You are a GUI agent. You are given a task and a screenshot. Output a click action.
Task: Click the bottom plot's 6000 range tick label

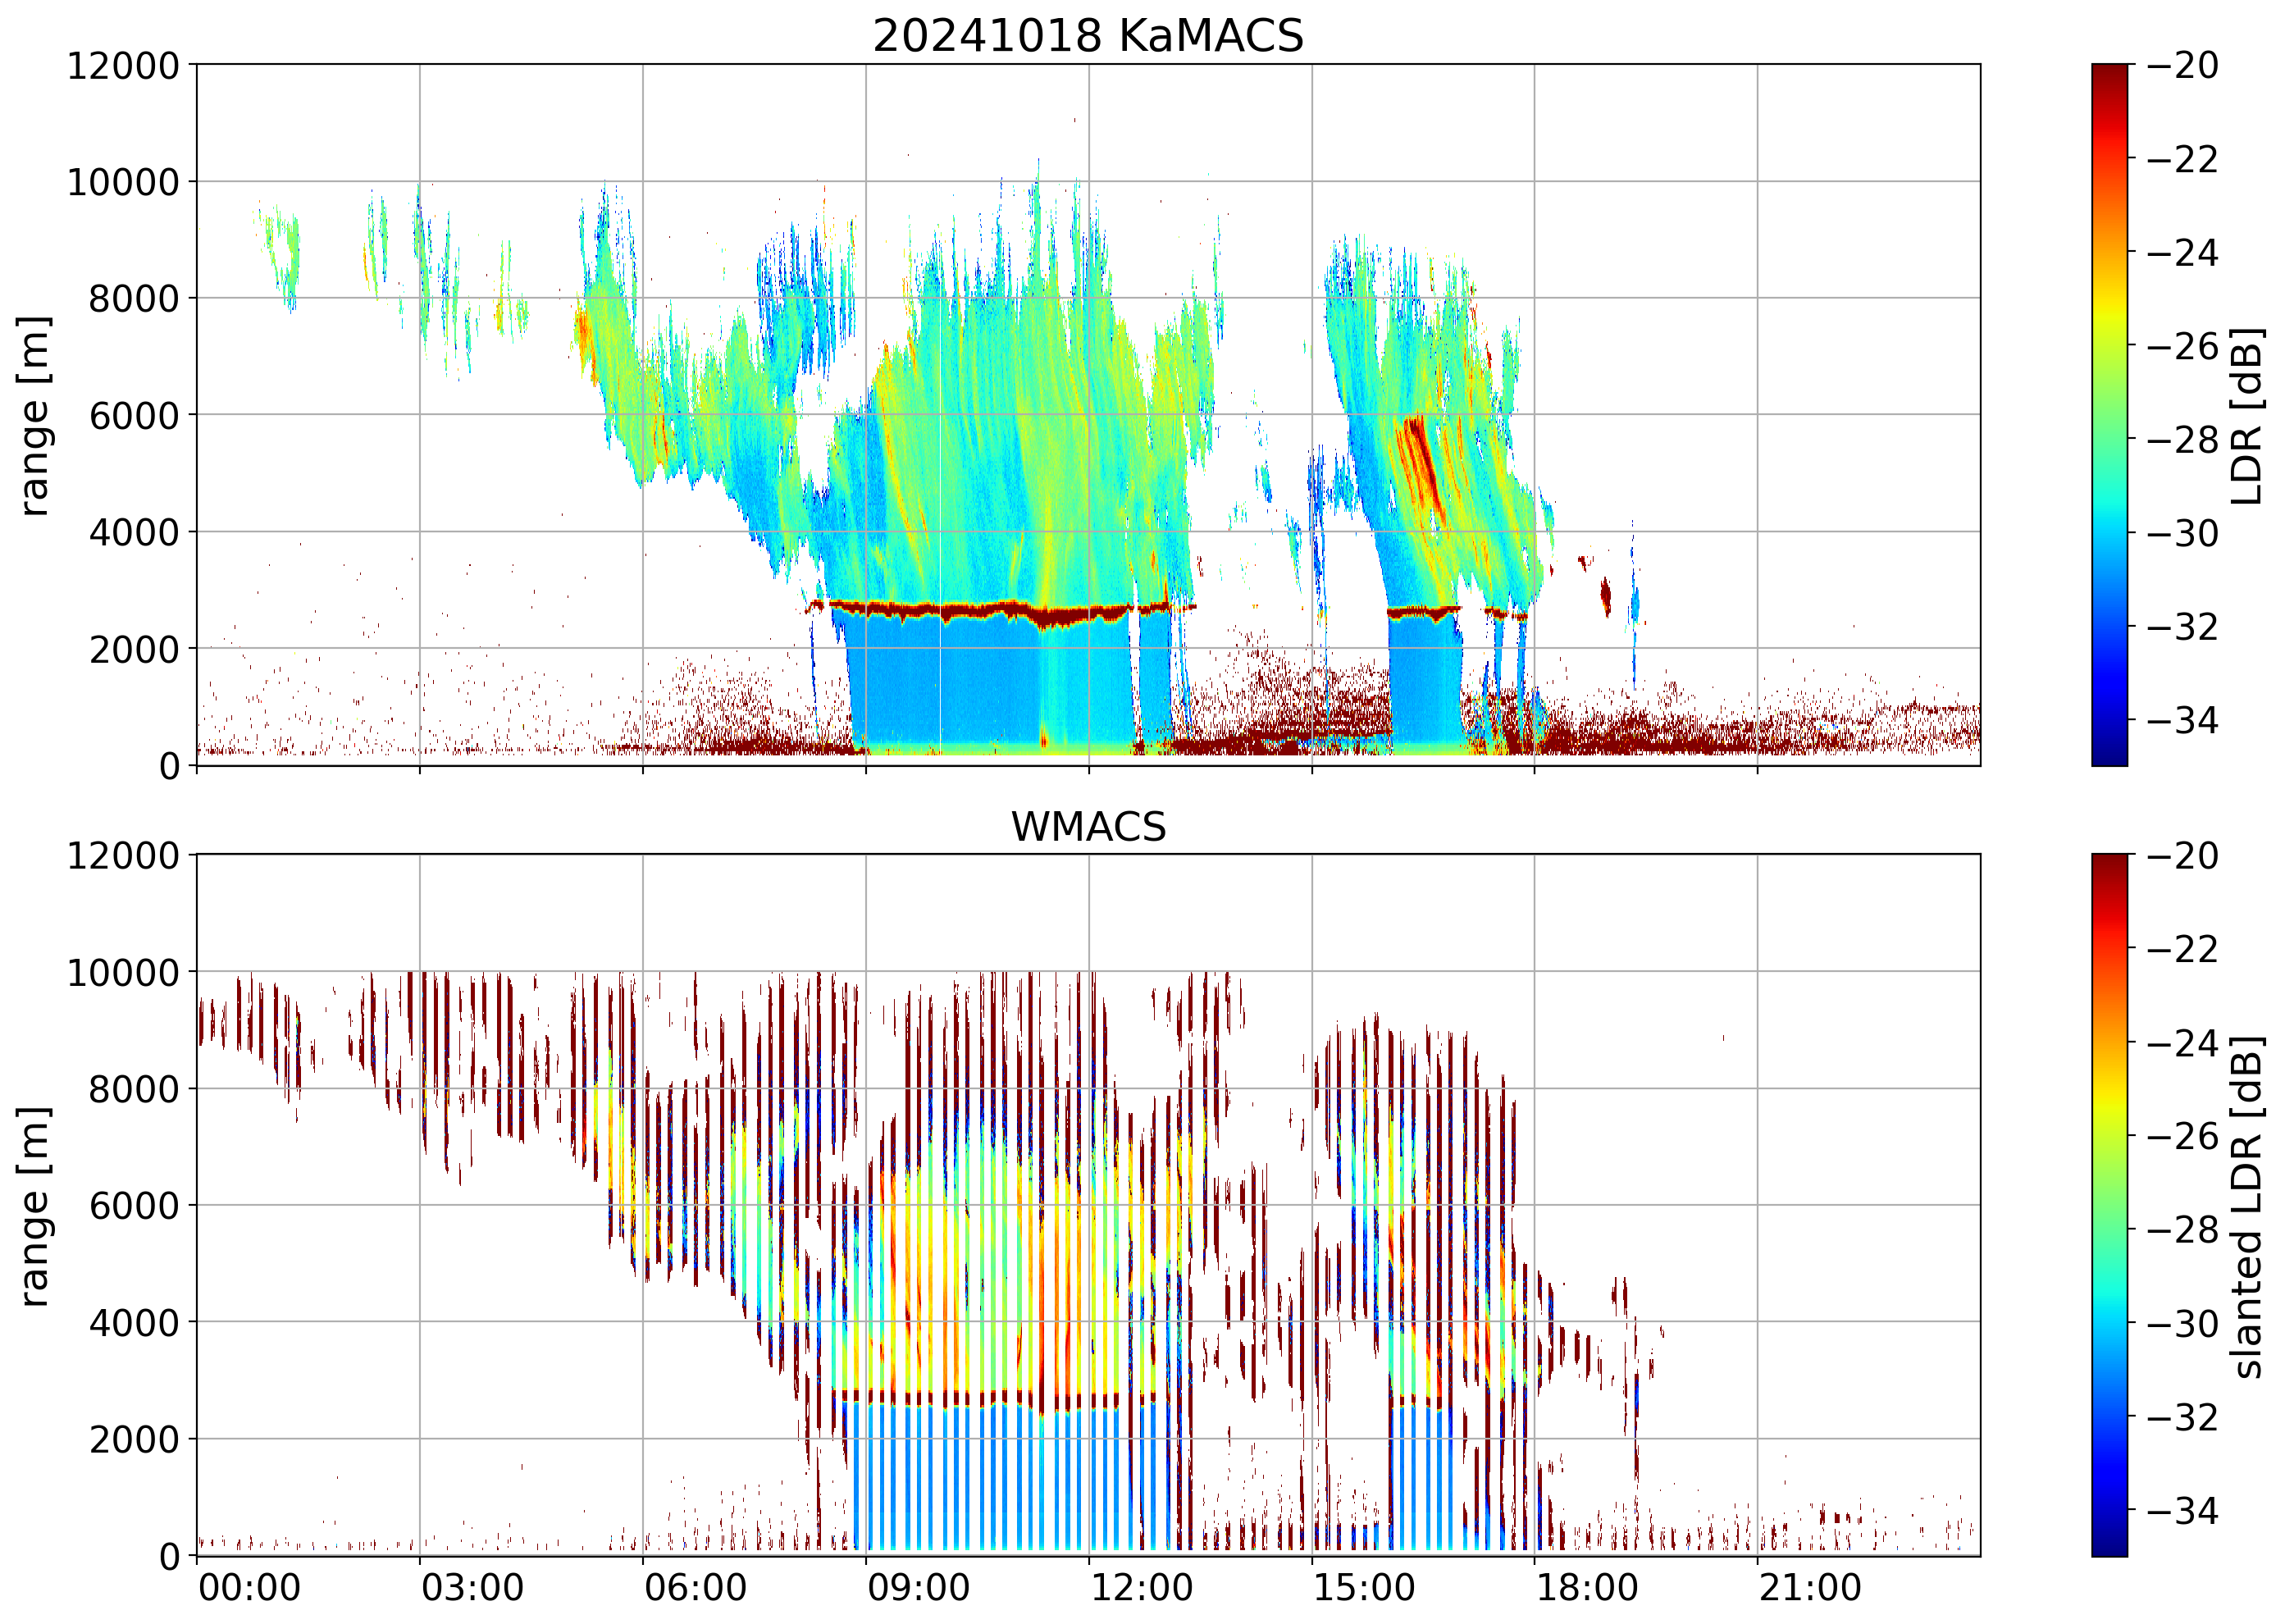[134, 1206]
